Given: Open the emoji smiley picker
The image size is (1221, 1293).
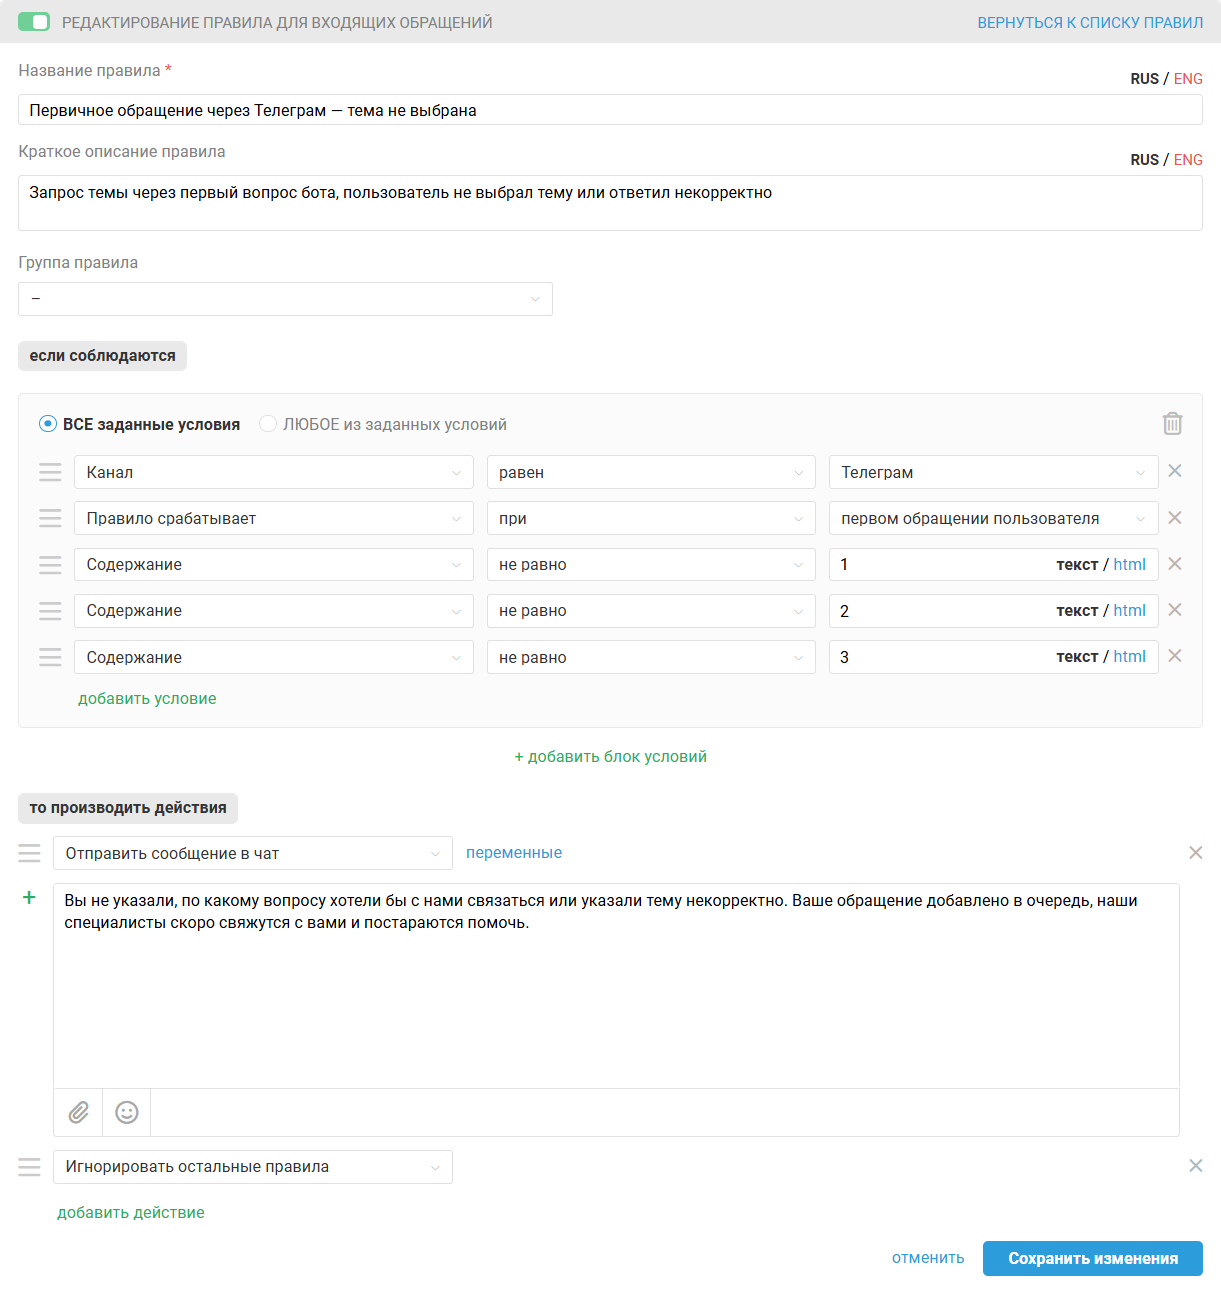Looking at the screenshot, I should [x=127, y=1112].
